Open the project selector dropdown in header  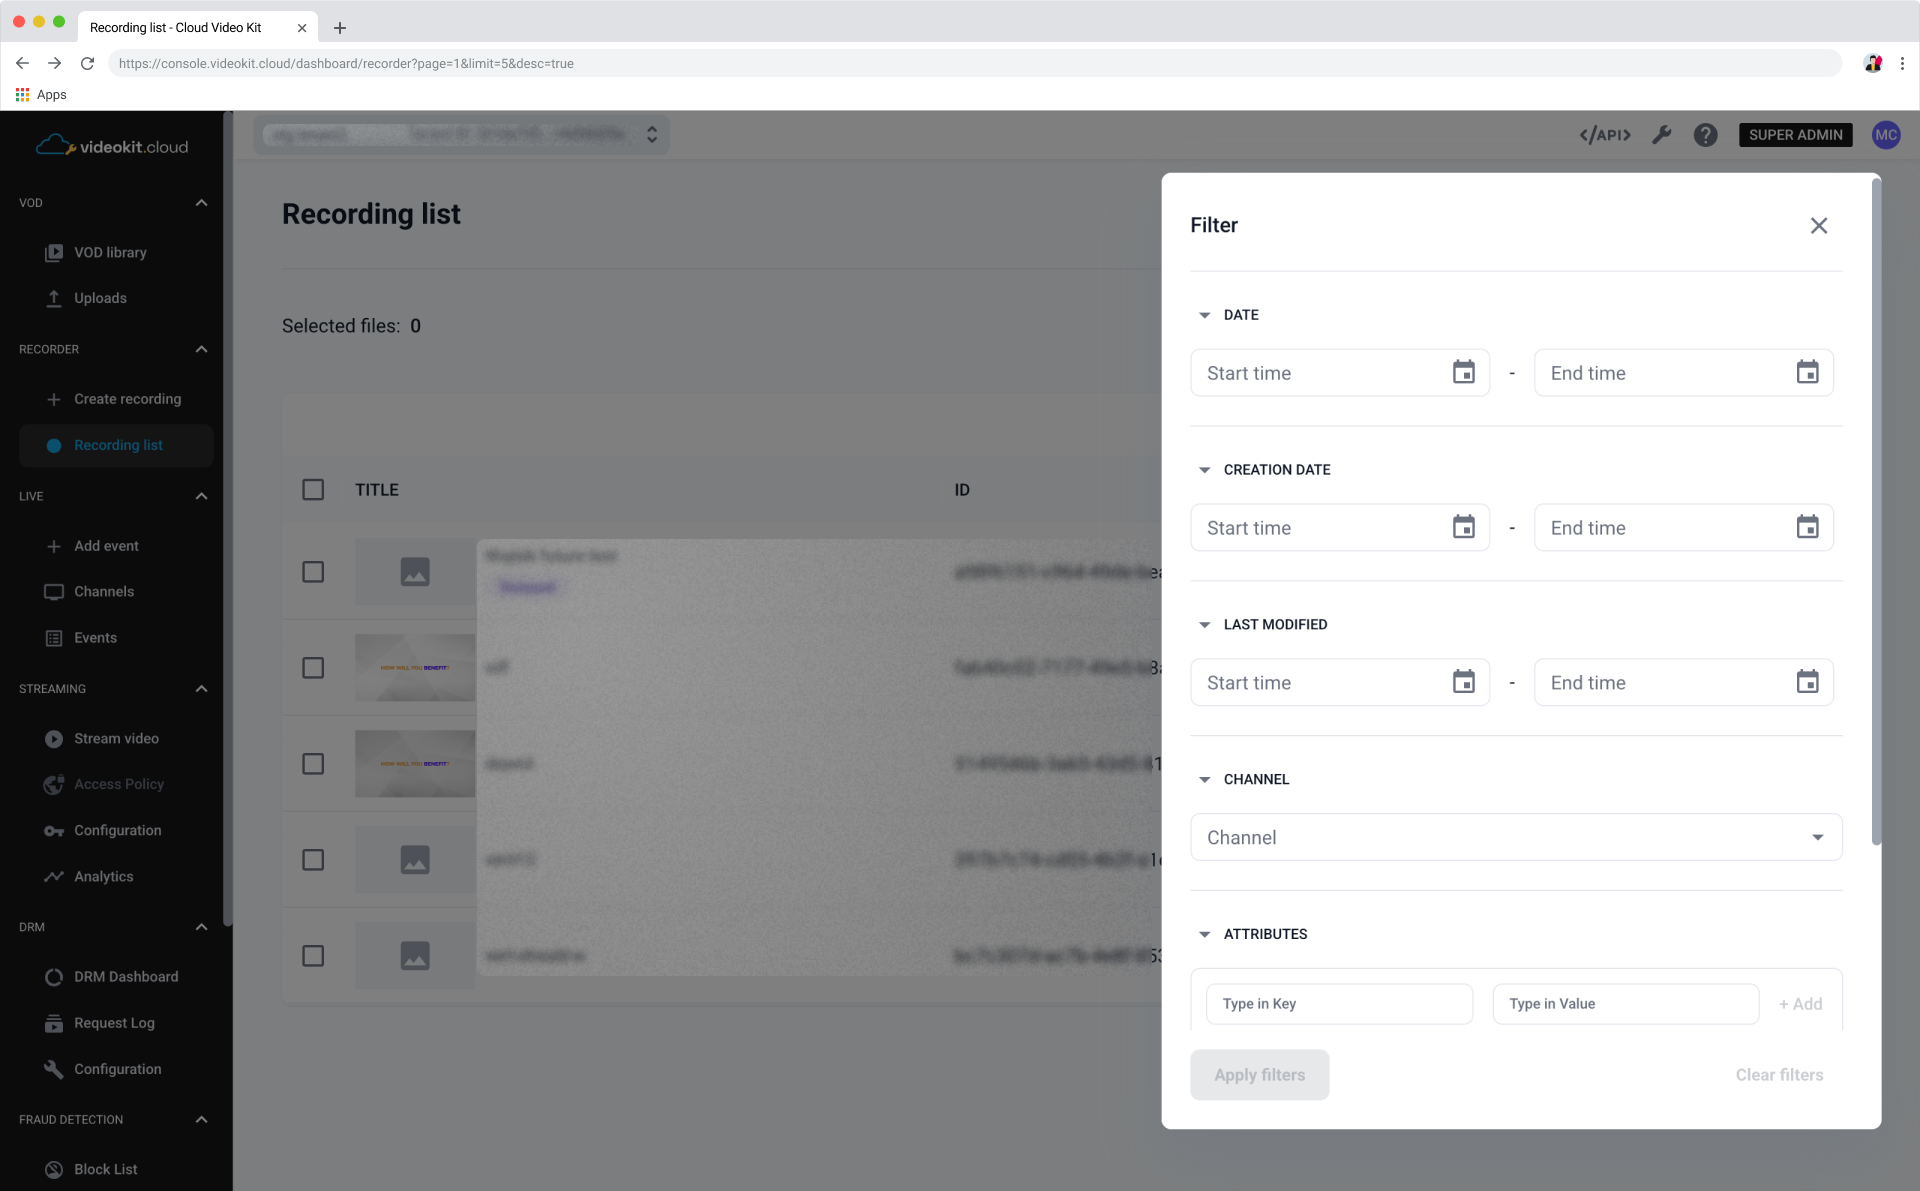pyautogui.click(x=461, y=134)
